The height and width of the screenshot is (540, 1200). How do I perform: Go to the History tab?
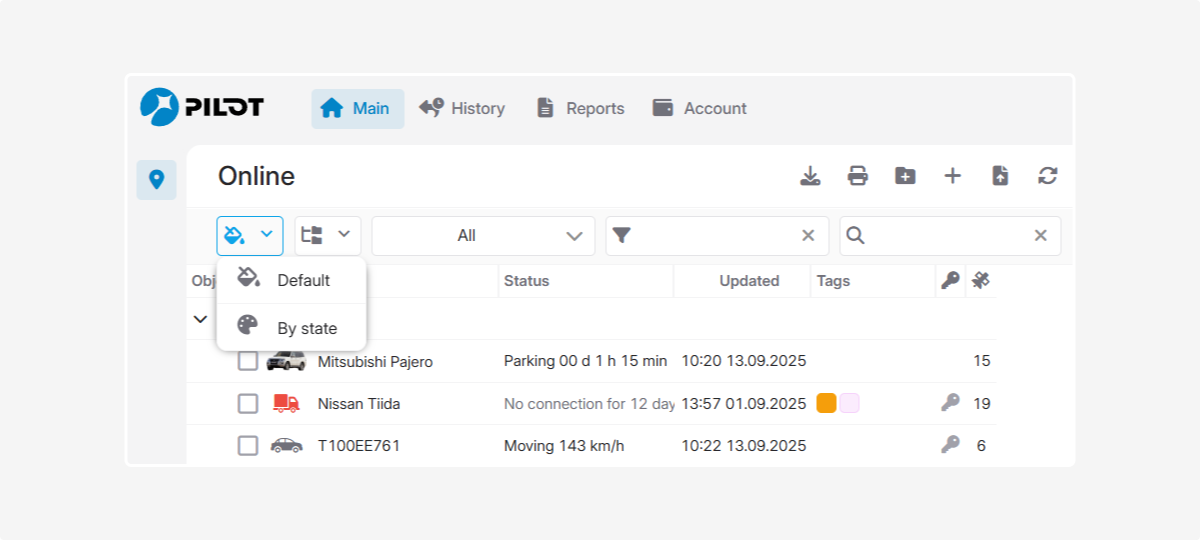(x=462, y=109)
